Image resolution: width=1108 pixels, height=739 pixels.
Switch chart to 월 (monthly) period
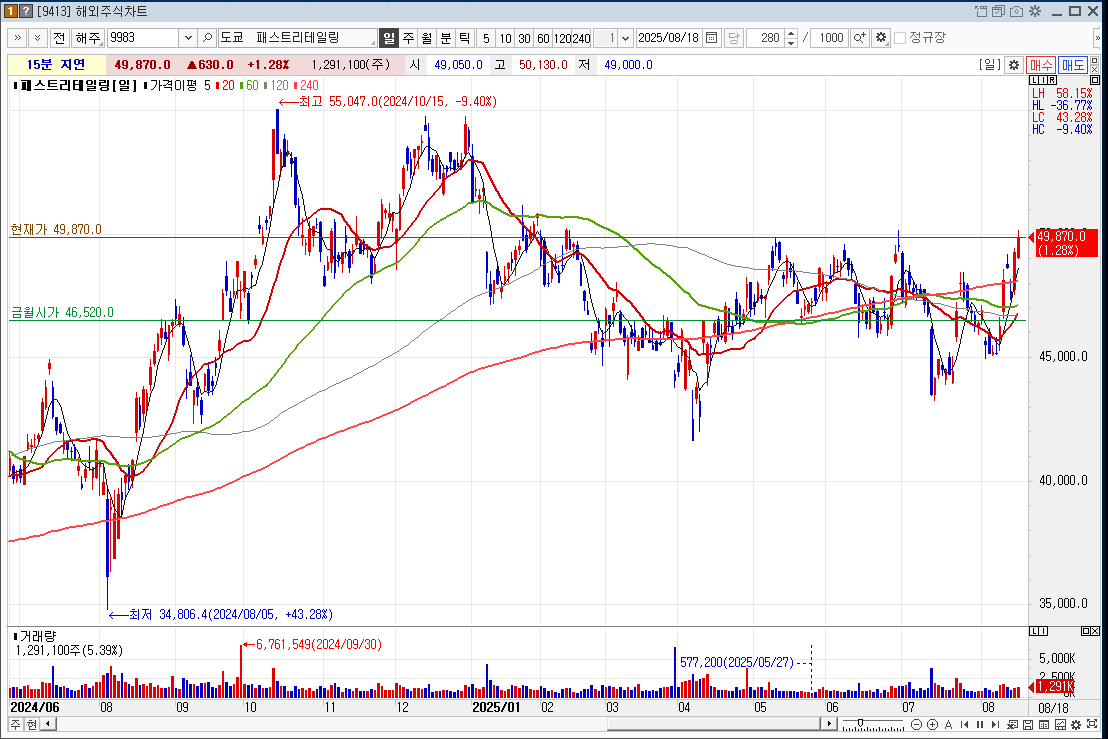tap(427, 38)
